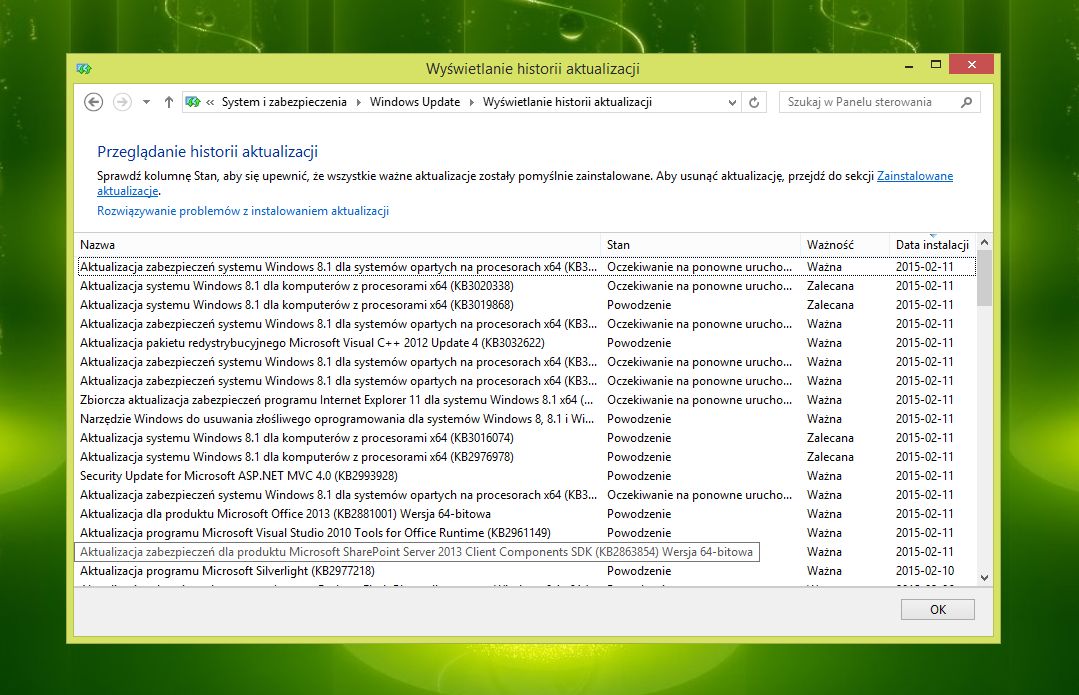Expand the address bar history dropdown
Screen dimensions: 1079x695
point(732,103)
